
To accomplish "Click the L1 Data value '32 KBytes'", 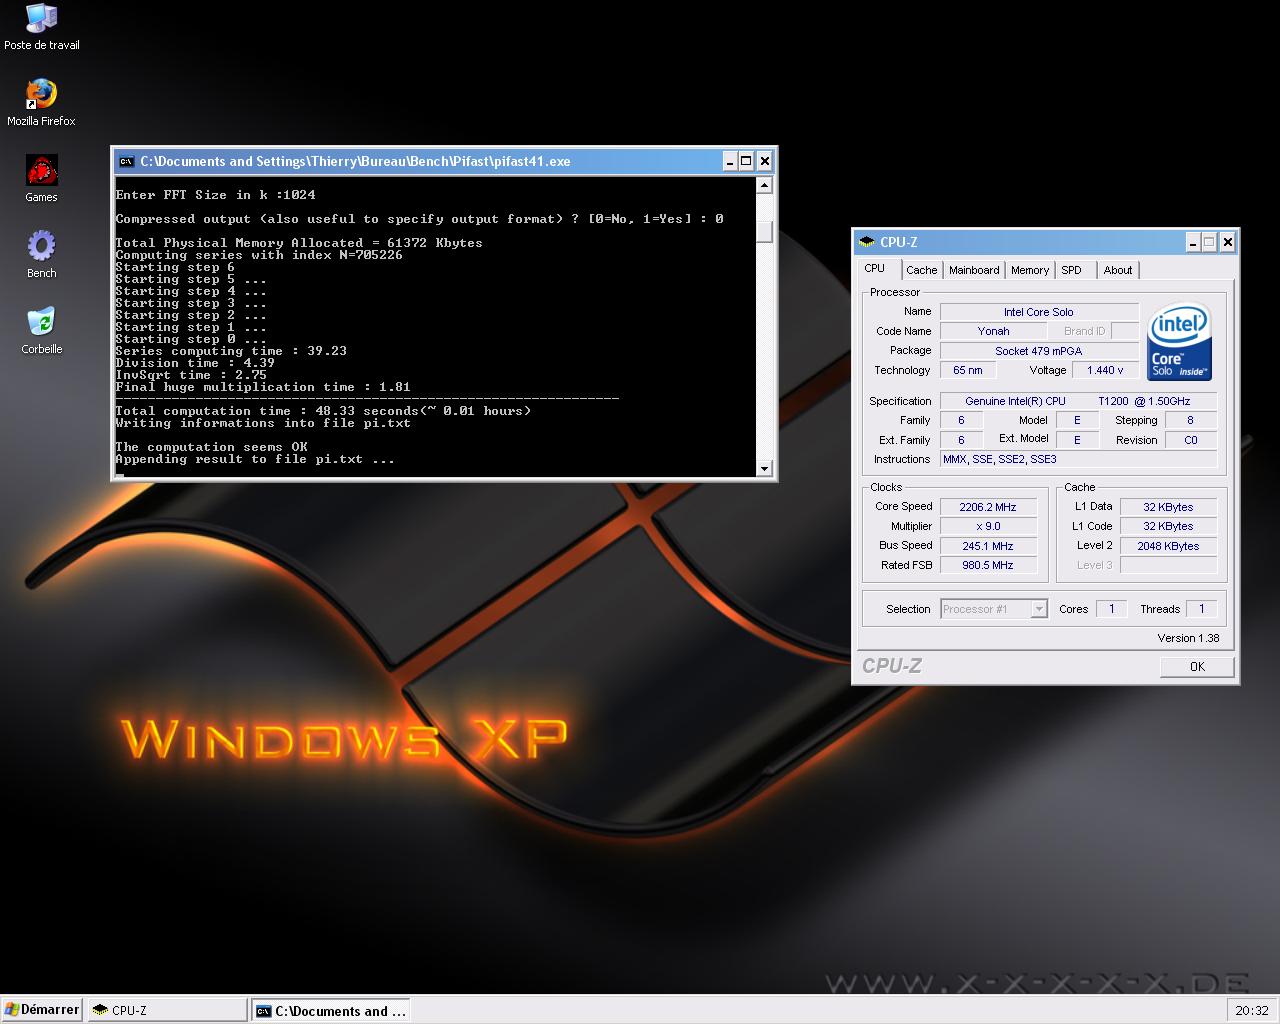I will coord(1168,507).
